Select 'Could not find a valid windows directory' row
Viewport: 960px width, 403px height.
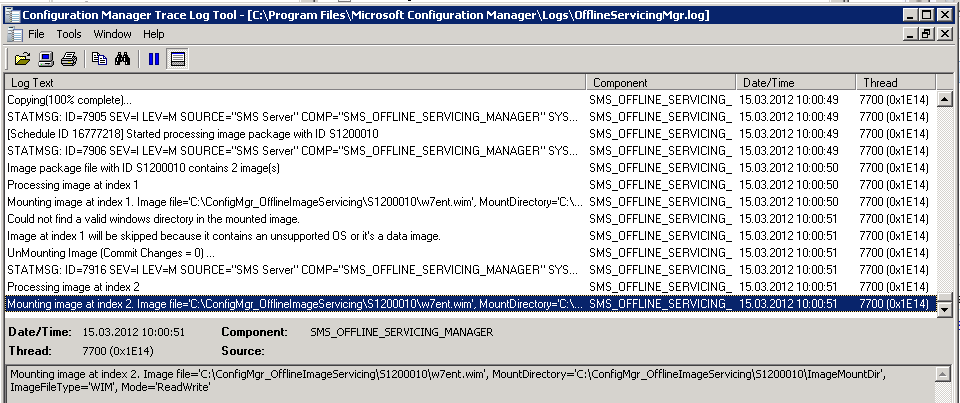[x=471, y=219]
